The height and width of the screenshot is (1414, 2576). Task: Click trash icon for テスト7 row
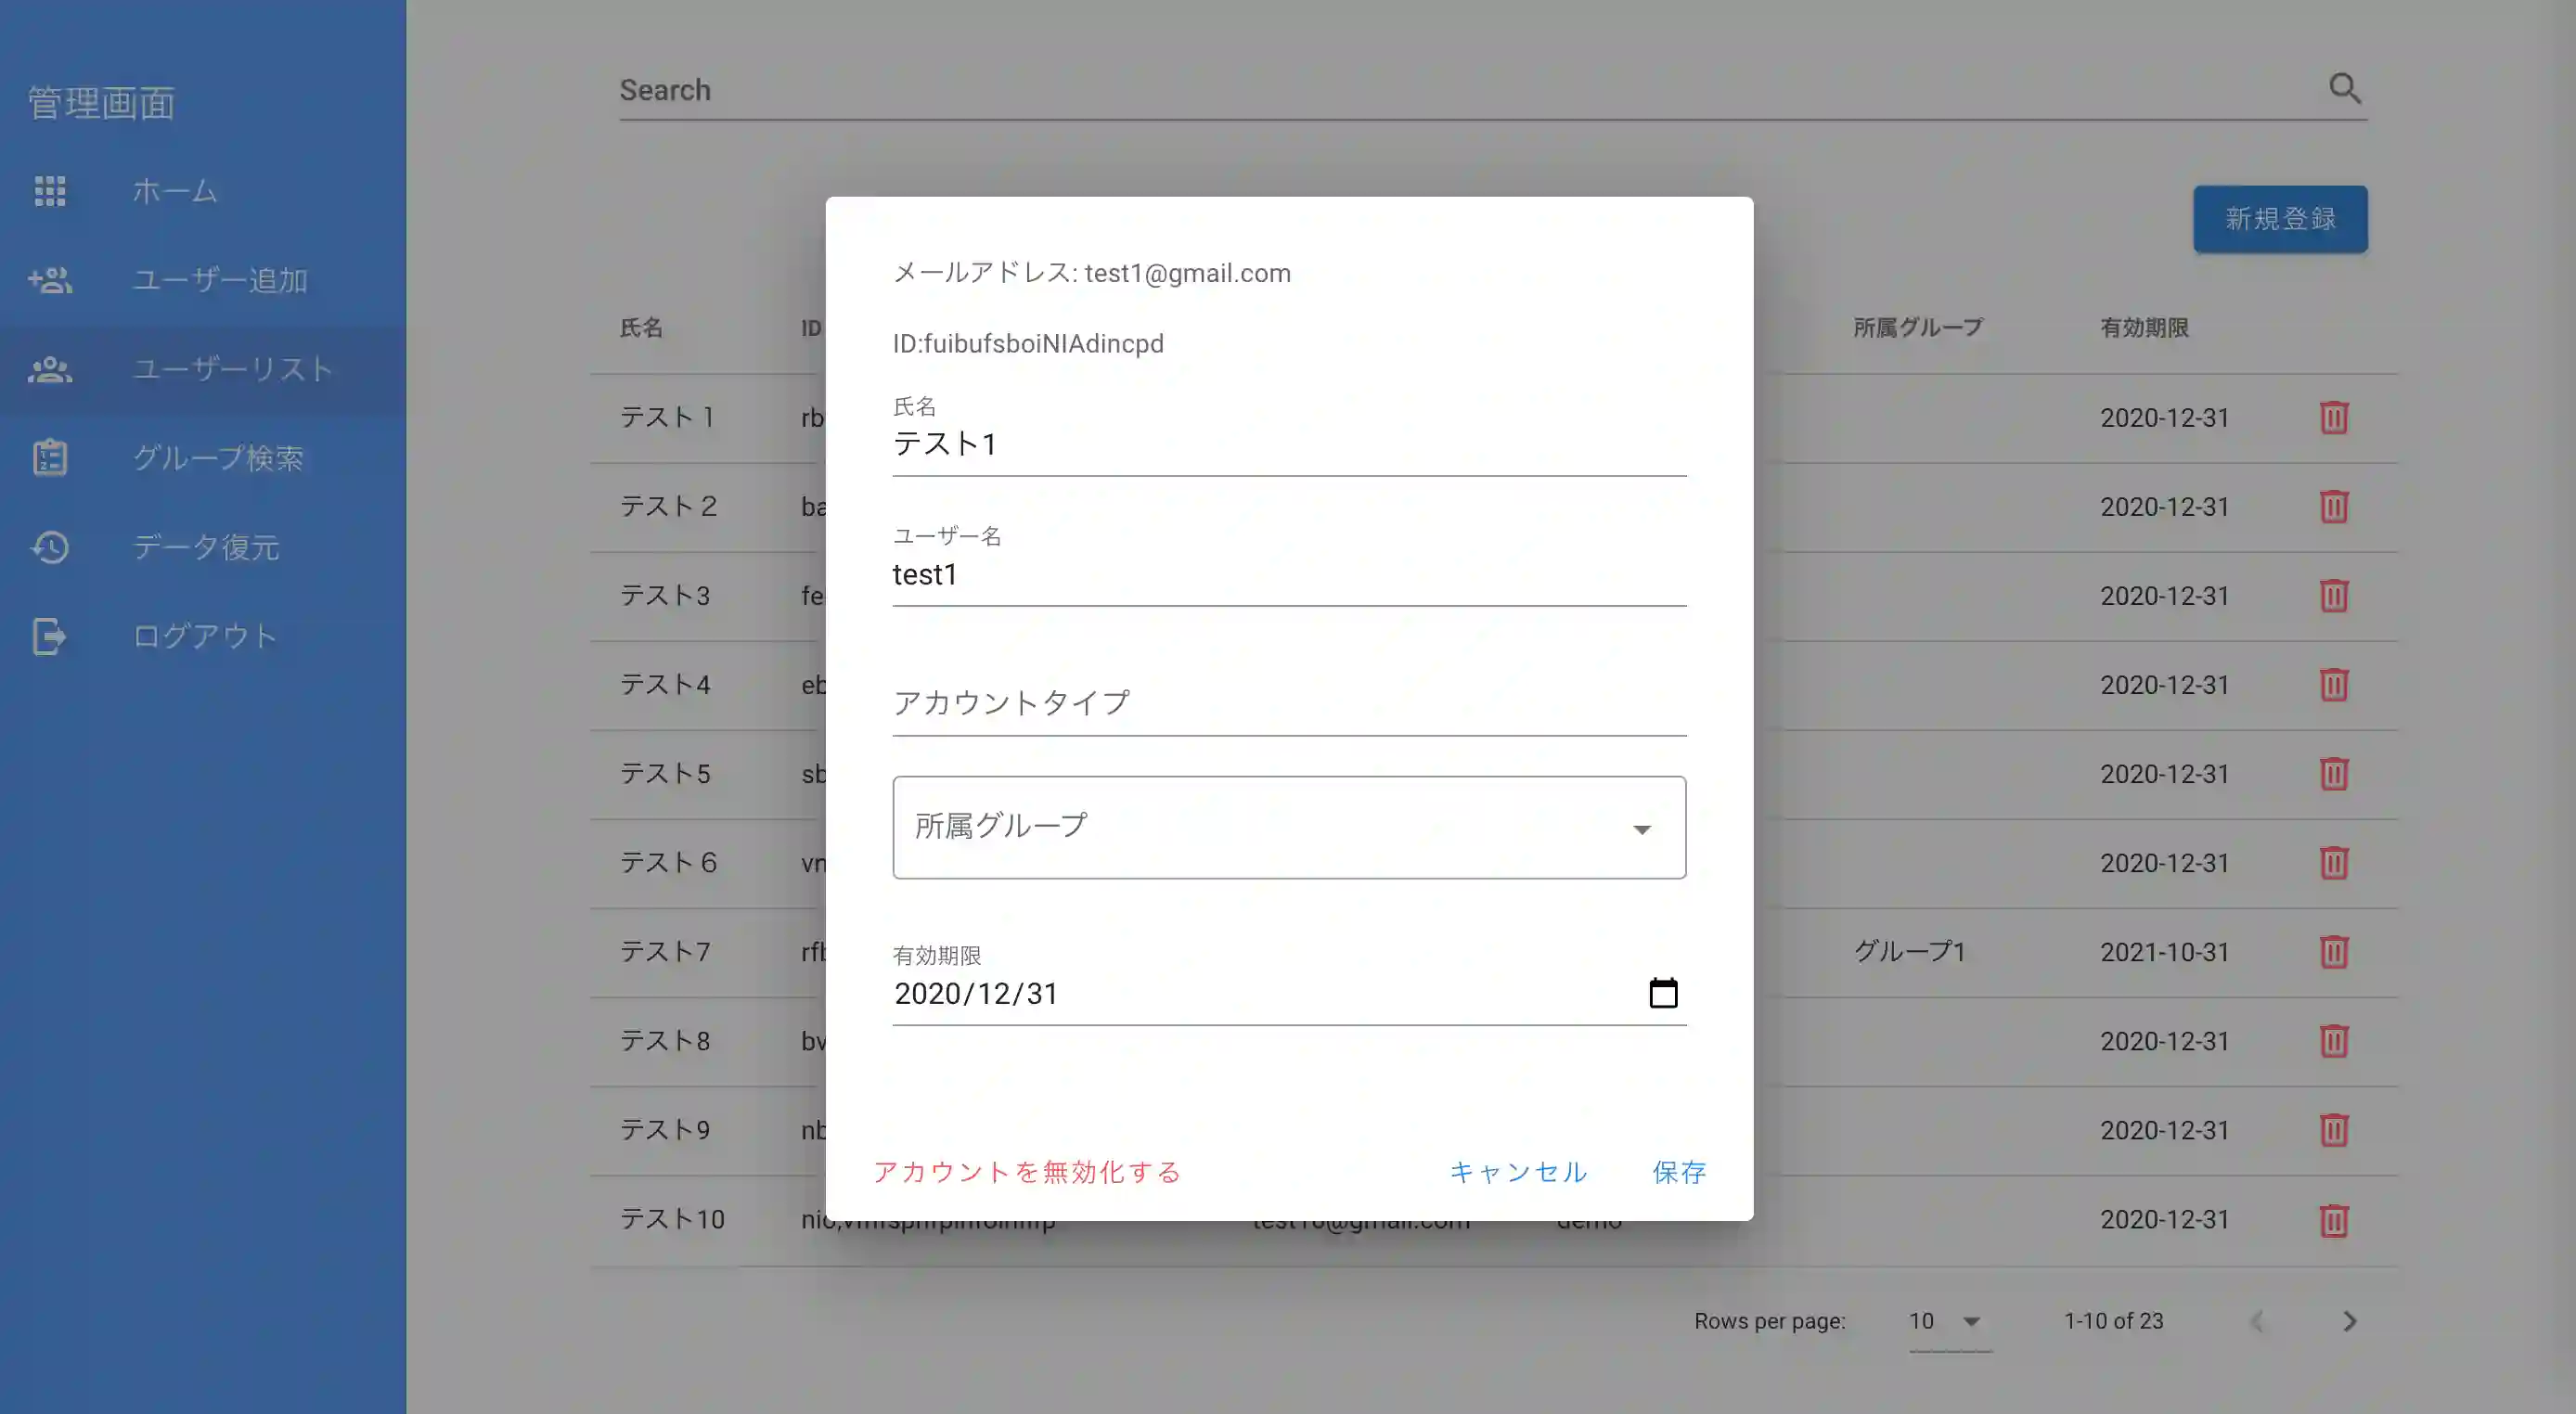click(x=2333, y=952)
